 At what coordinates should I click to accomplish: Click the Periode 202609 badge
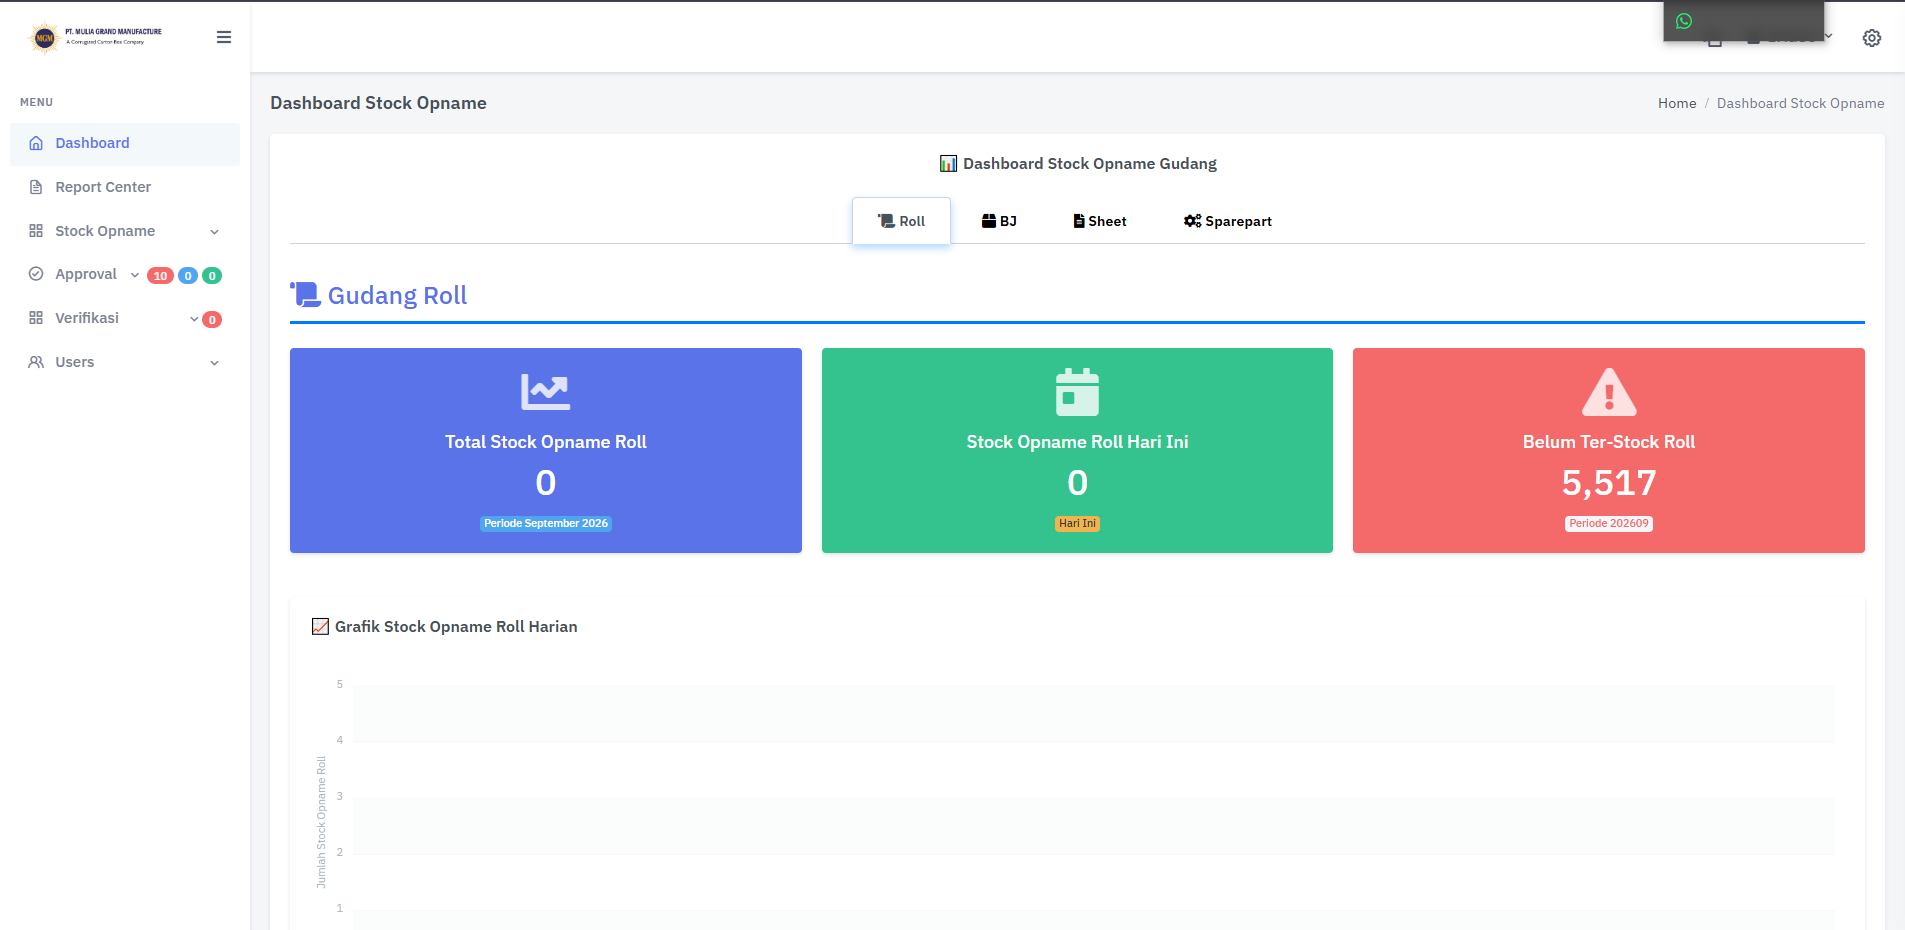click(1609, 523)
